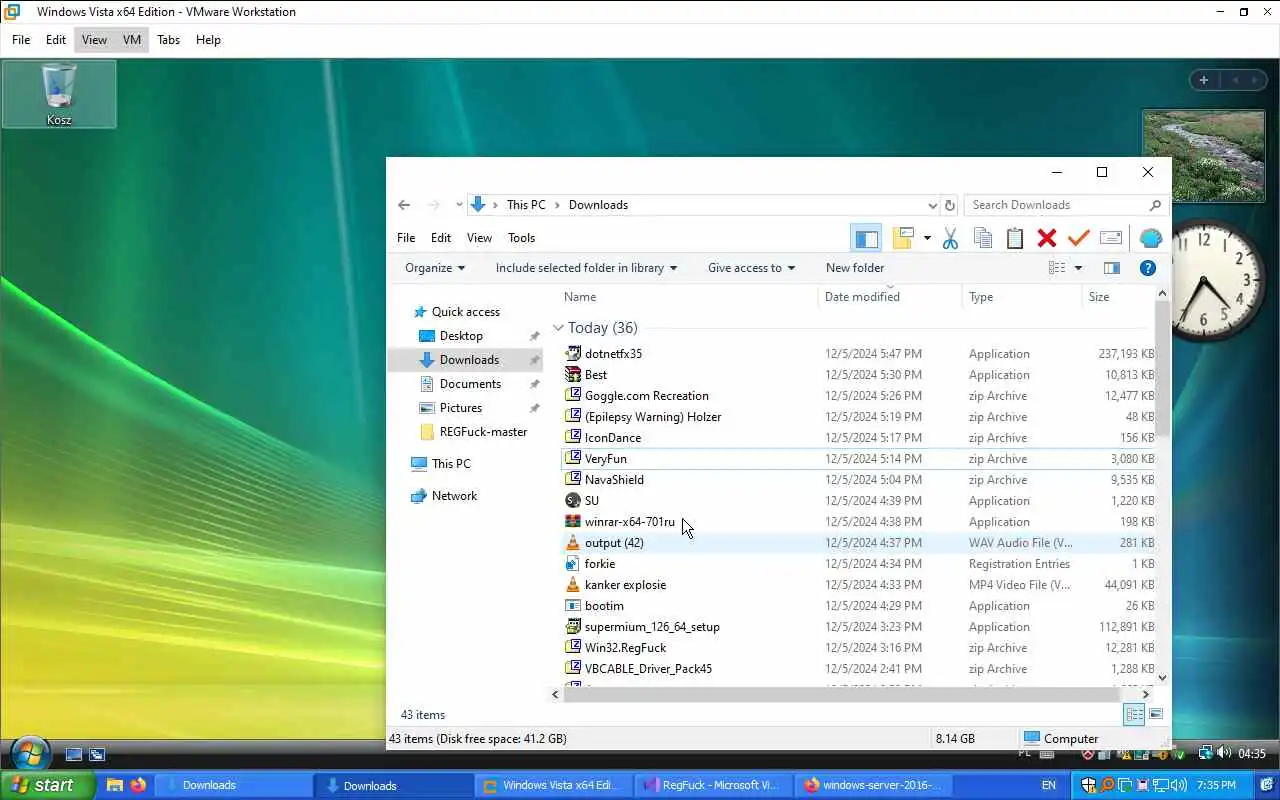Image resolution: width=1280 pixels, height=800 pixels.
Task: Switch to Windows Vista x64 Edition taskbar button
Action: 553,785
